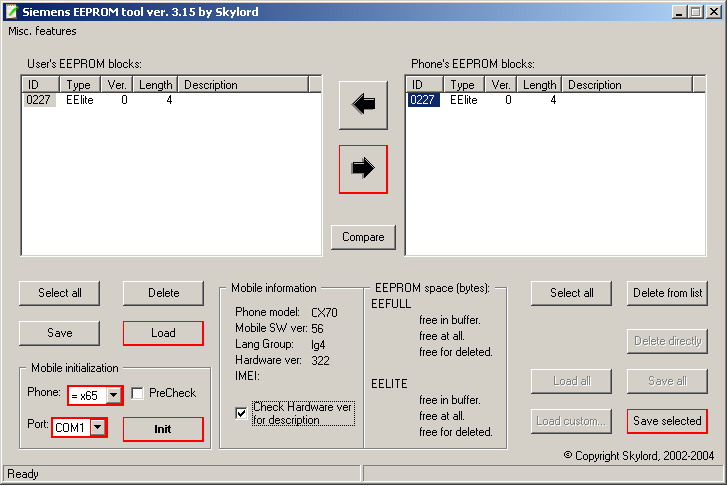The height and width of the screenshot is (486, 728).
Task: Click Description column header in phone's list
Action: tap(627, 85)
